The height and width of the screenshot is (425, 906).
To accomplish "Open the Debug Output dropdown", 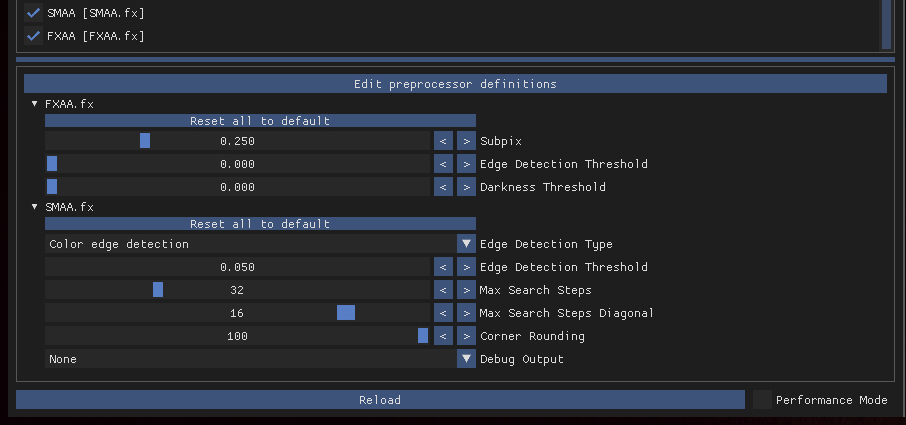I will pos(466,359).
